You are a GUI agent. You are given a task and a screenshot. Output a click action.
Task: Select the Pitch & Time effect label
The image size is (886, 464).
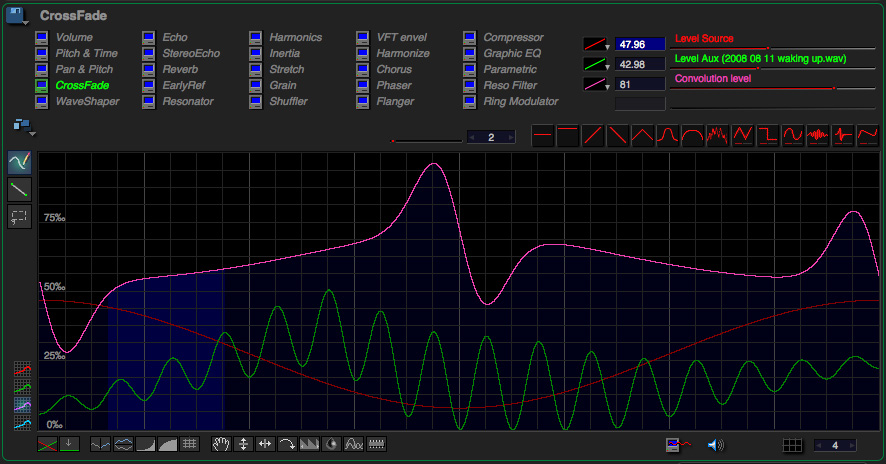pyautogui.click(x=86, y=53)
